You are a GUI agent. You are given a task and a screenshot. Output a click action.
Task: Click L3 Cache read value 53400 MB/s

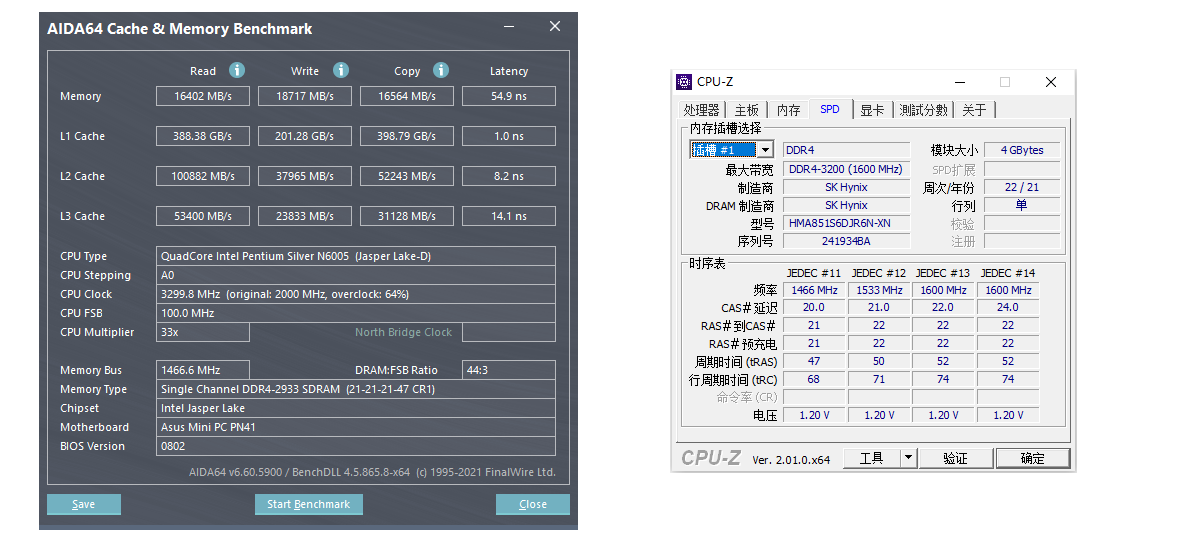click(203, 216)
